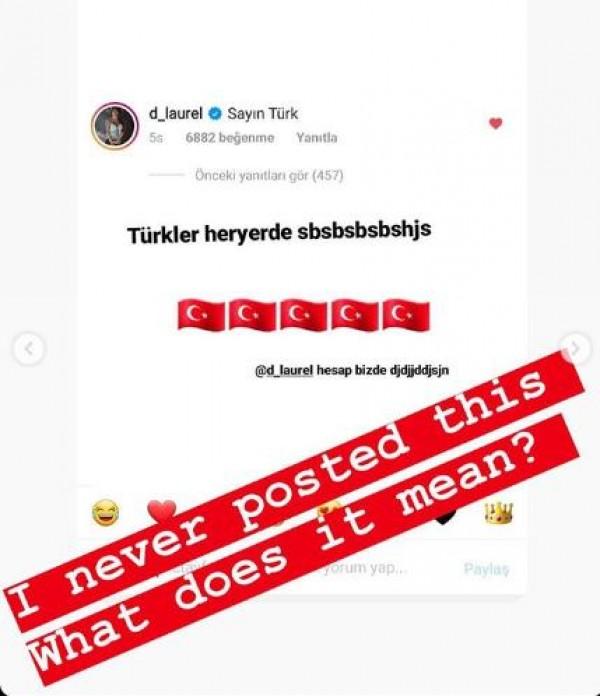Go to the previous slide with the left arrow
The image size is (600, 696).
pyautogui.click(x=29, y=349)
